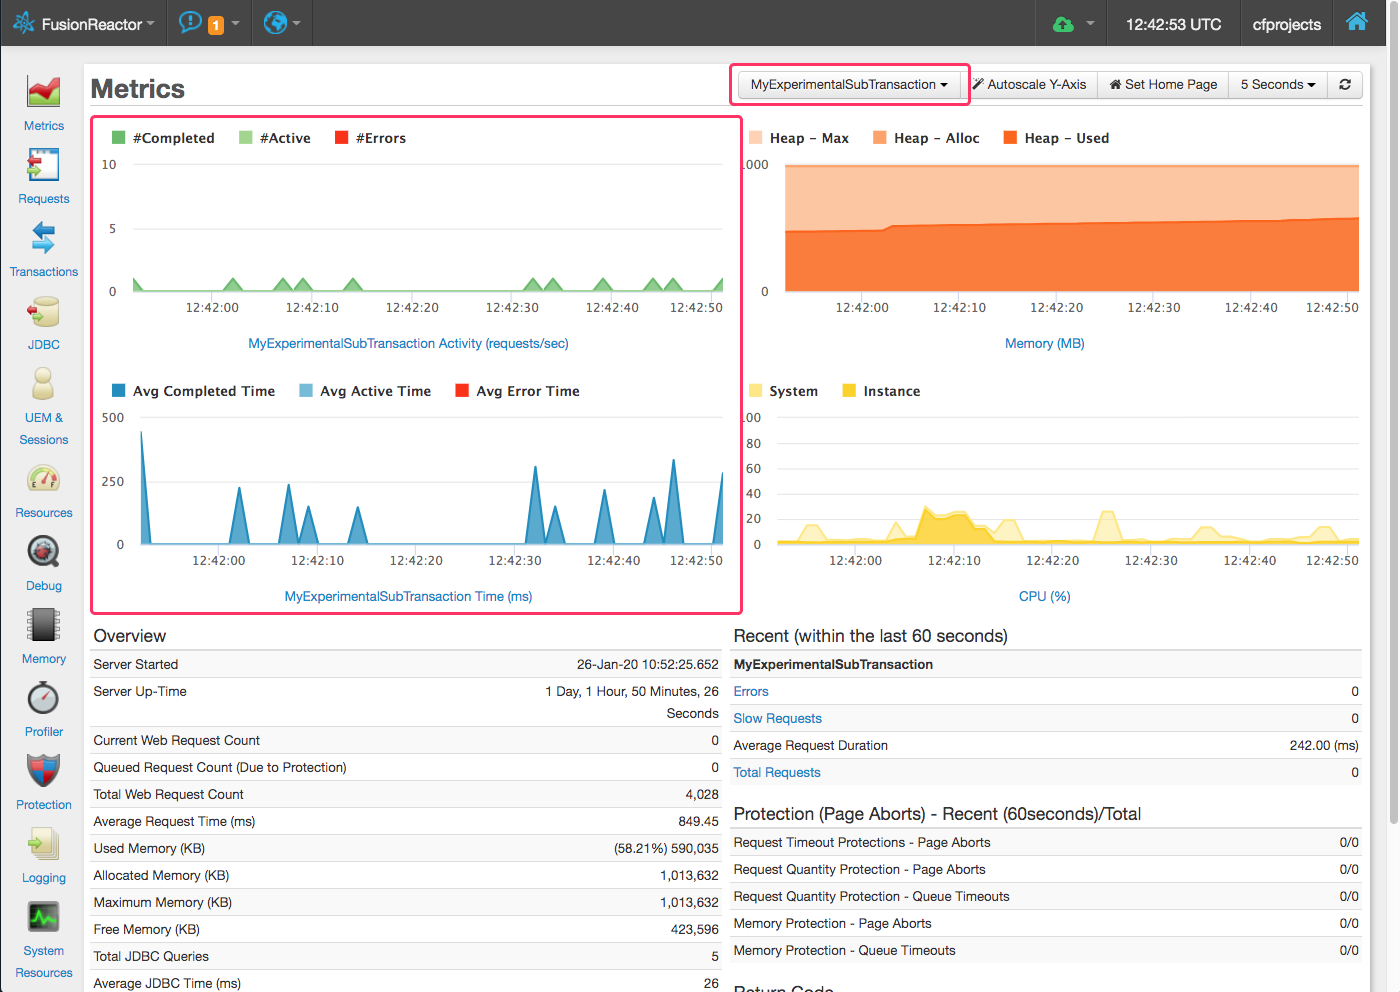Click the Instance legend color swatch
Image resolution: width=1400 pixels, height=992 pixels.
coord(849,391)
